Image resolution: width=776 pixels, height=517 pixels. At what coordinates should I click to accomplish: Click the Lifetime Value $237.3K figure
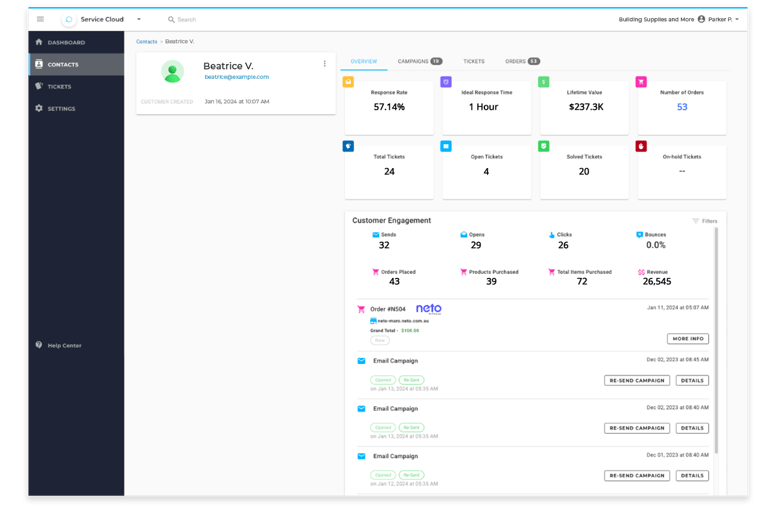pos(586,107)
